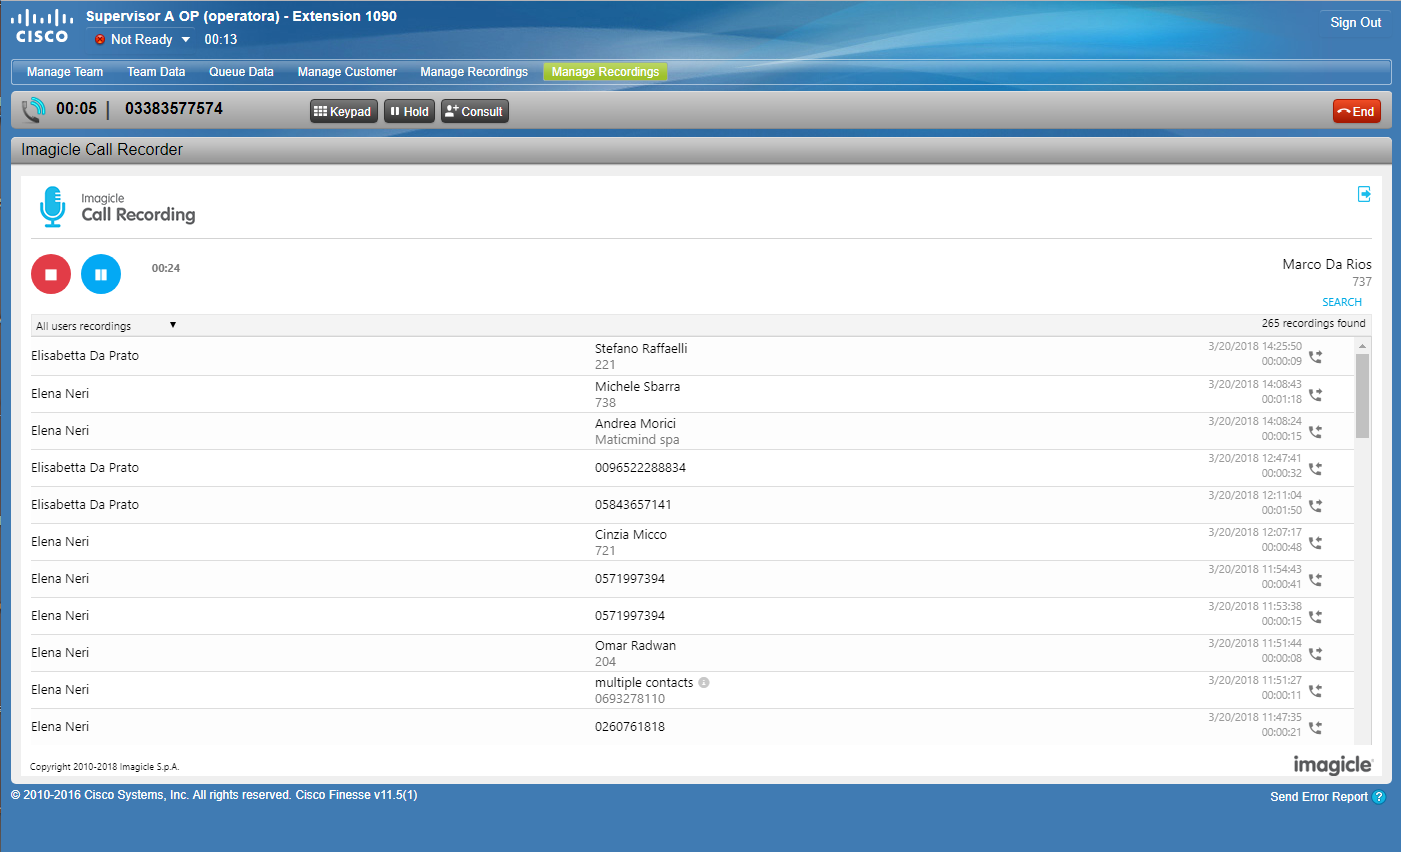Open the Manage Customer tab
The height and width of the screenshot is (852, 1401).
coord(347,72)
